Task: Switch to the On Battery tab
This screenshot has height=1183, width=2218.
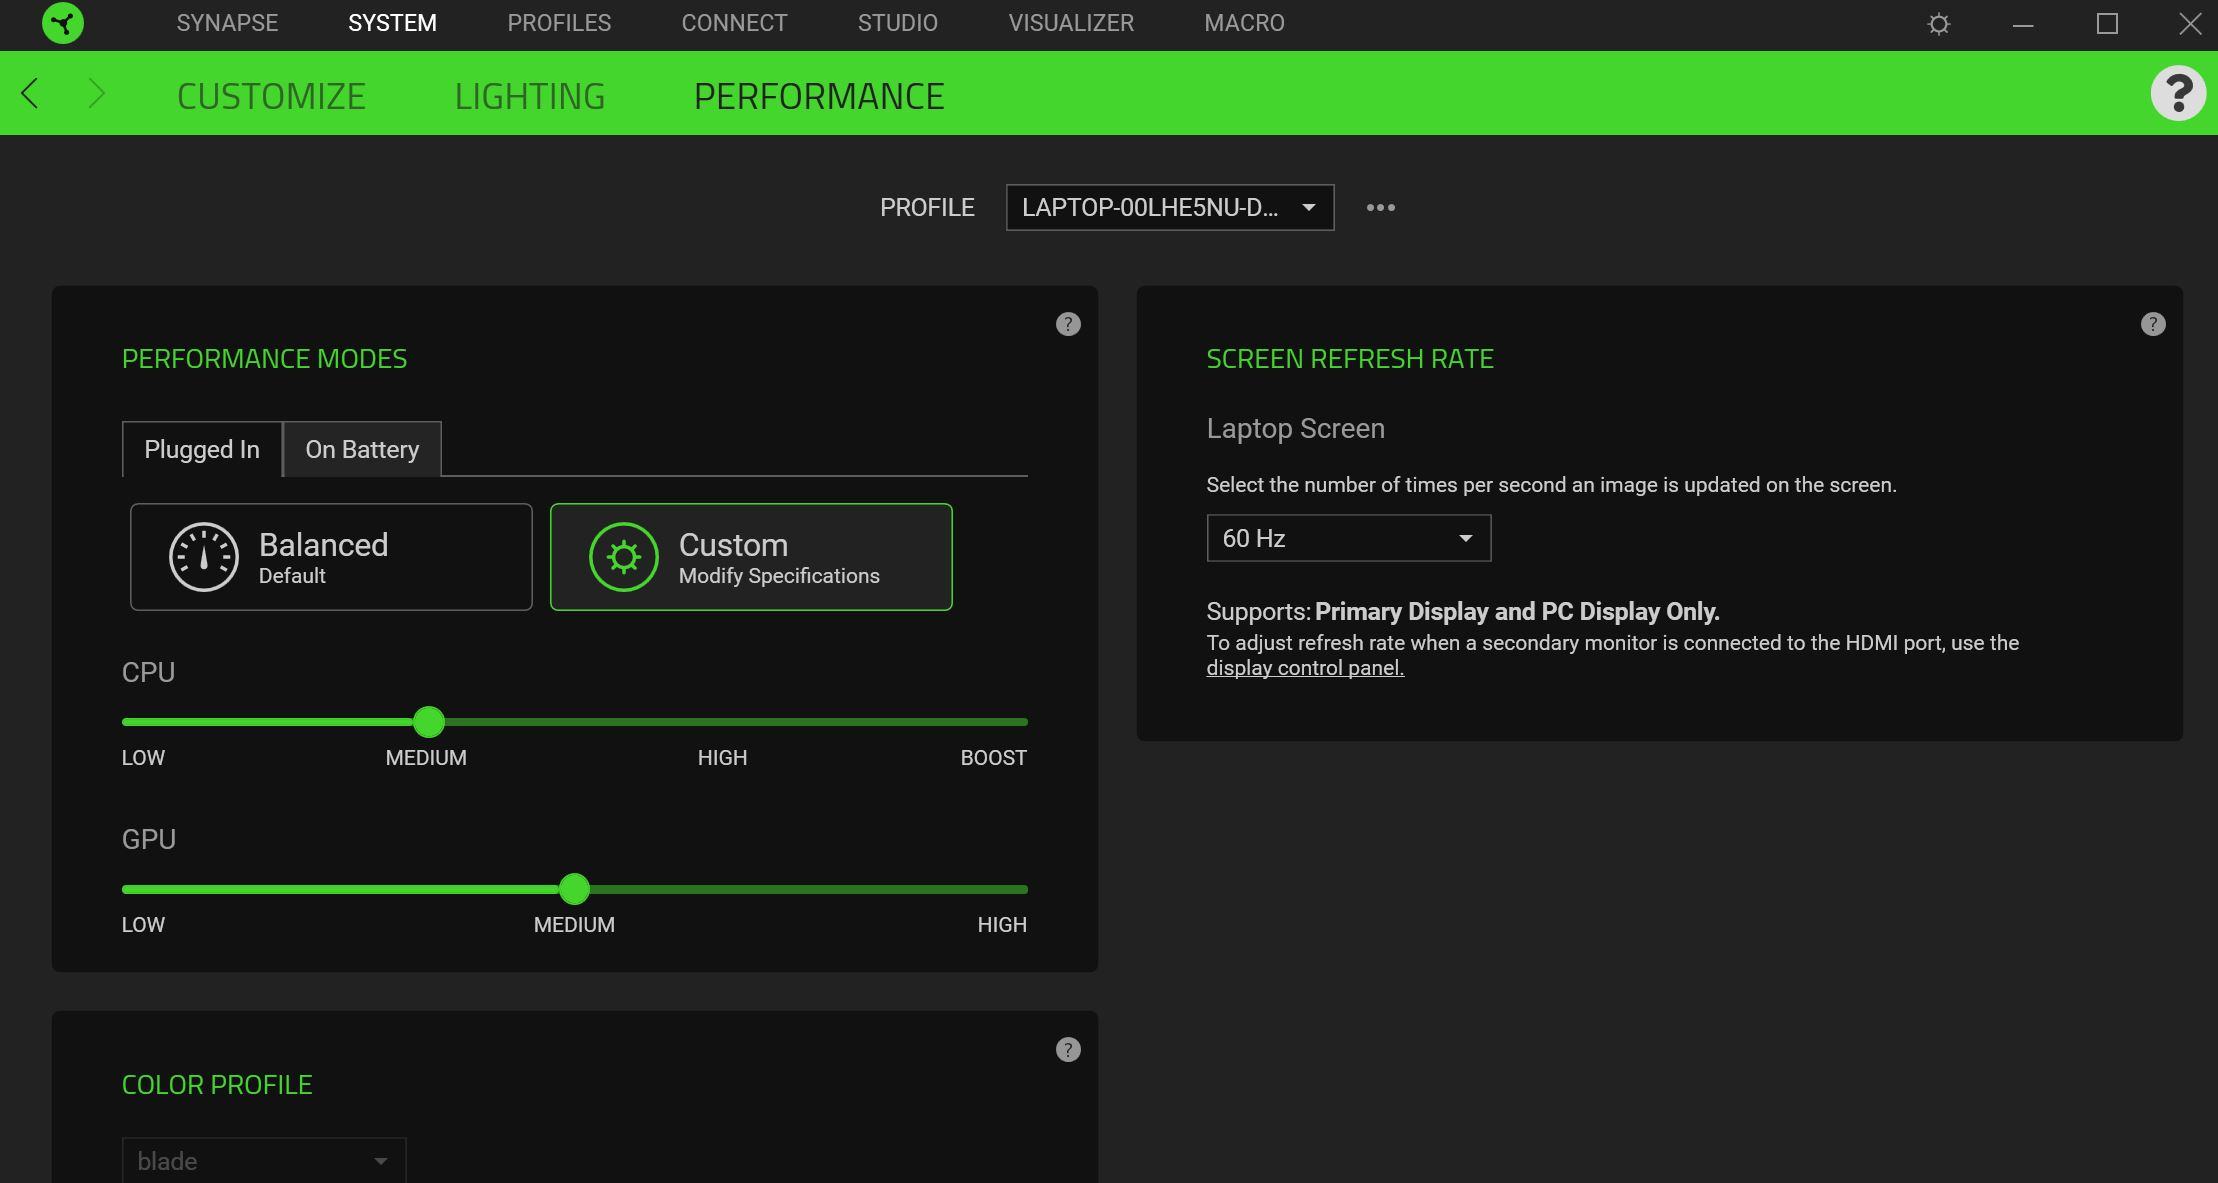Action: coord(362,449)
